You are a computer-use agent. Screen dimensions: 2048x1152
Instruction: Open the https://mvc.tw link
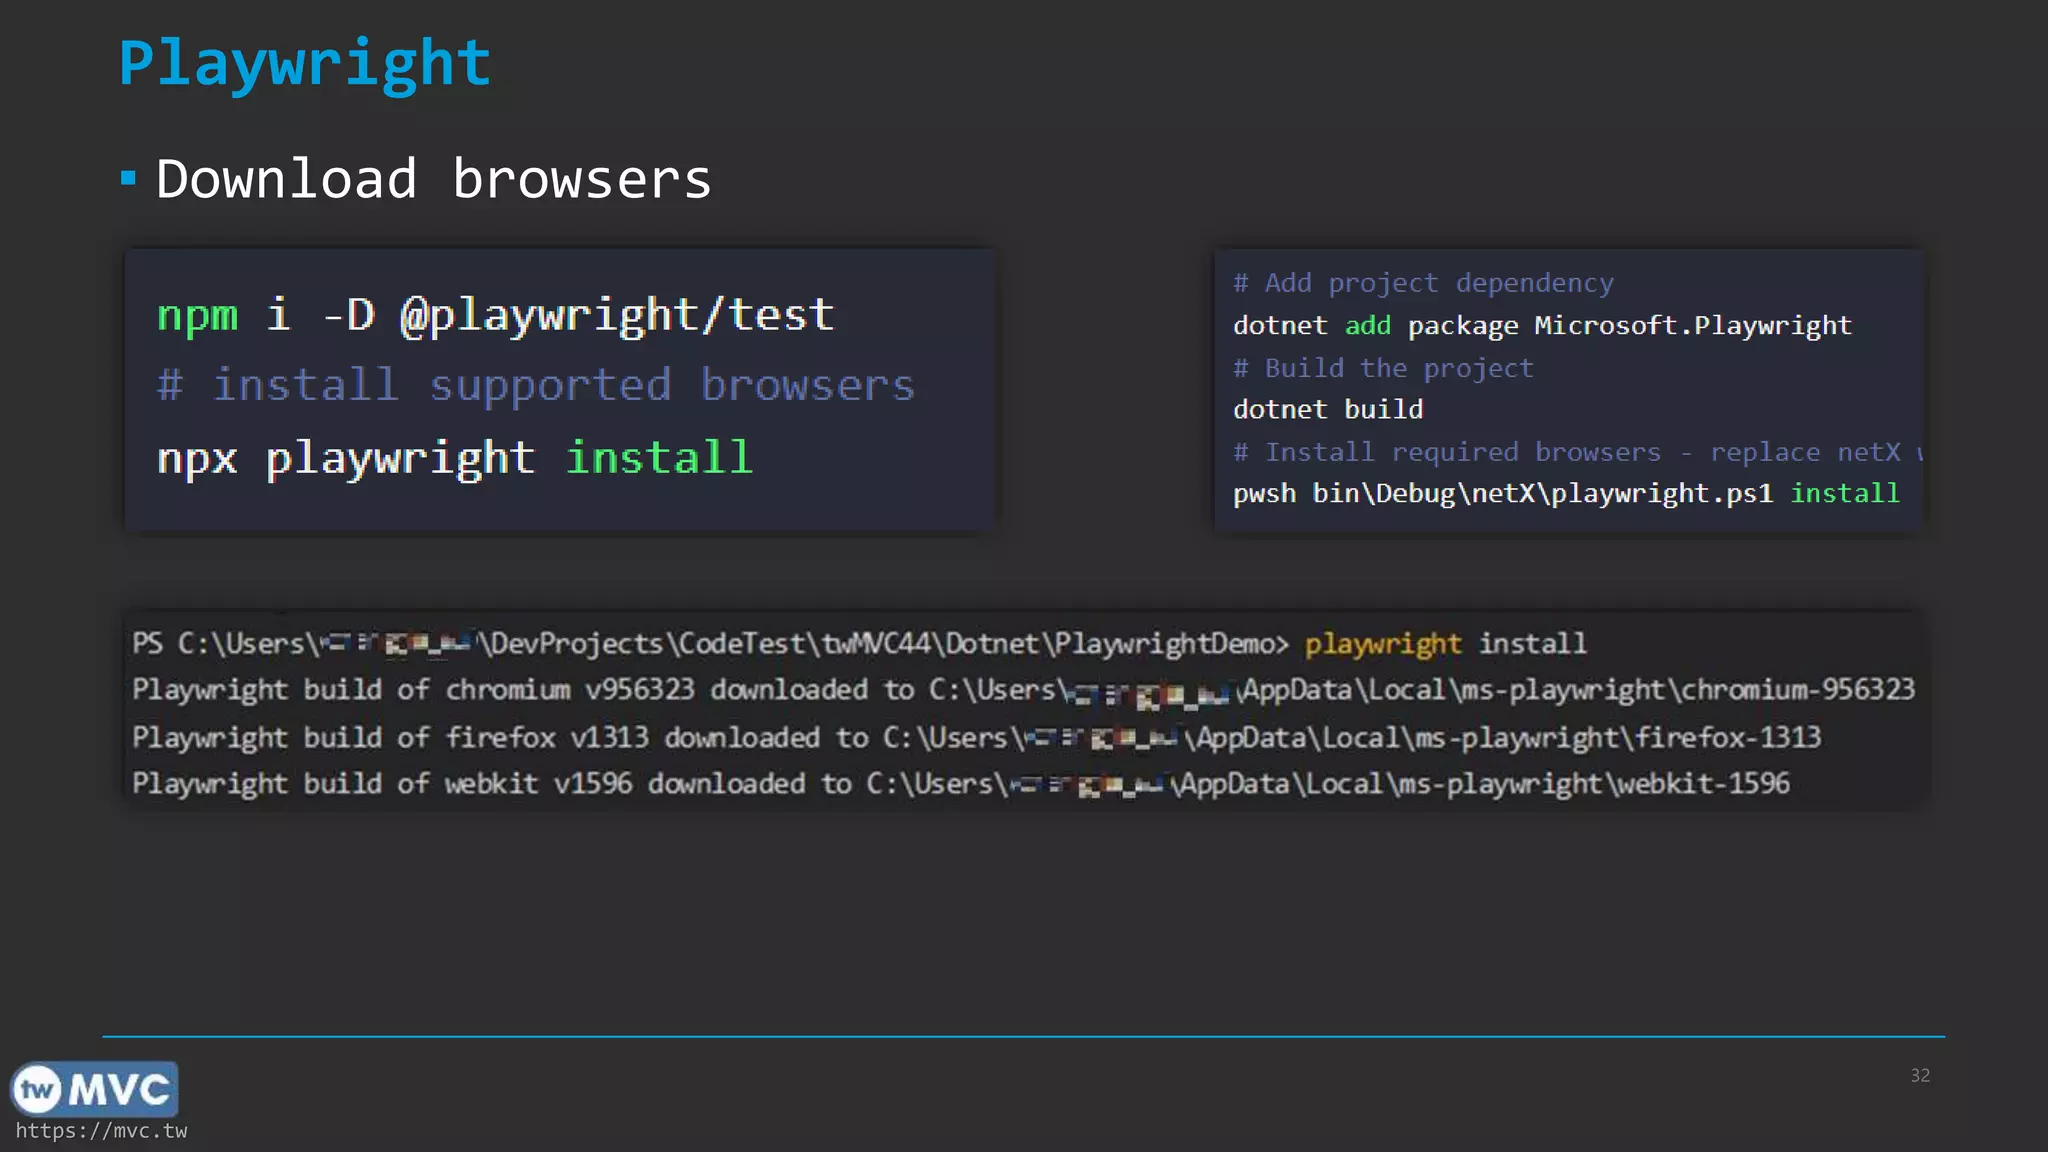click(x=101, y=1131)
